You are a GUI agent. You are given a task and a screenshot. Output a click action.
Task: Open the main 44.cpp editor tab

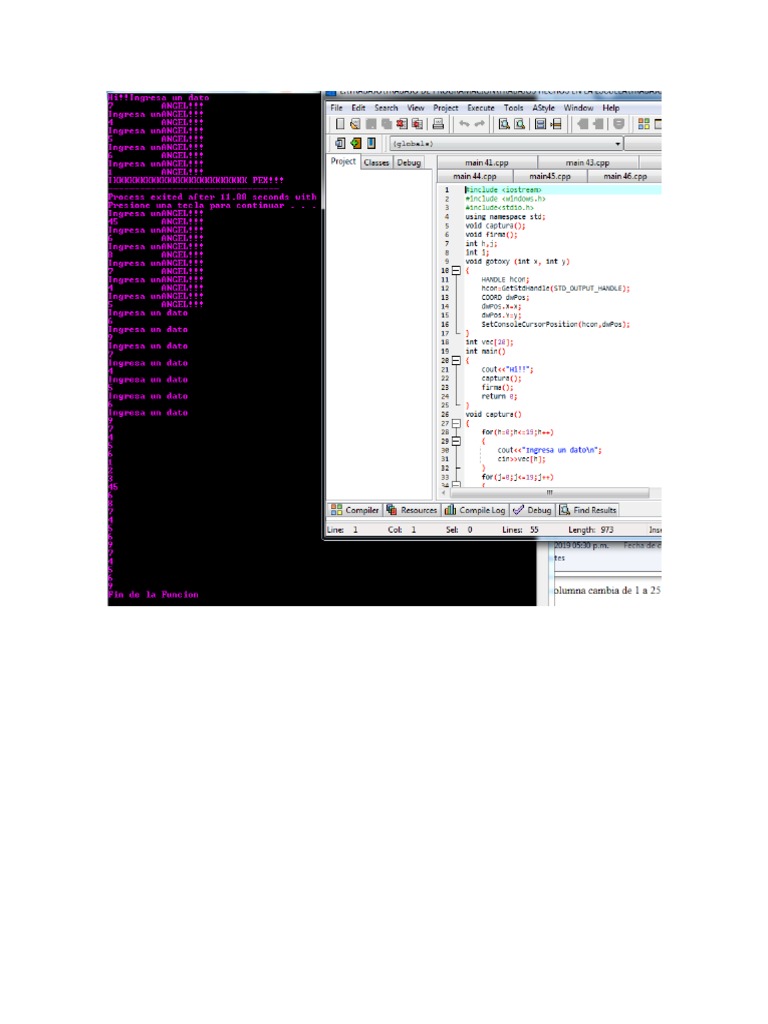(475, 176)
